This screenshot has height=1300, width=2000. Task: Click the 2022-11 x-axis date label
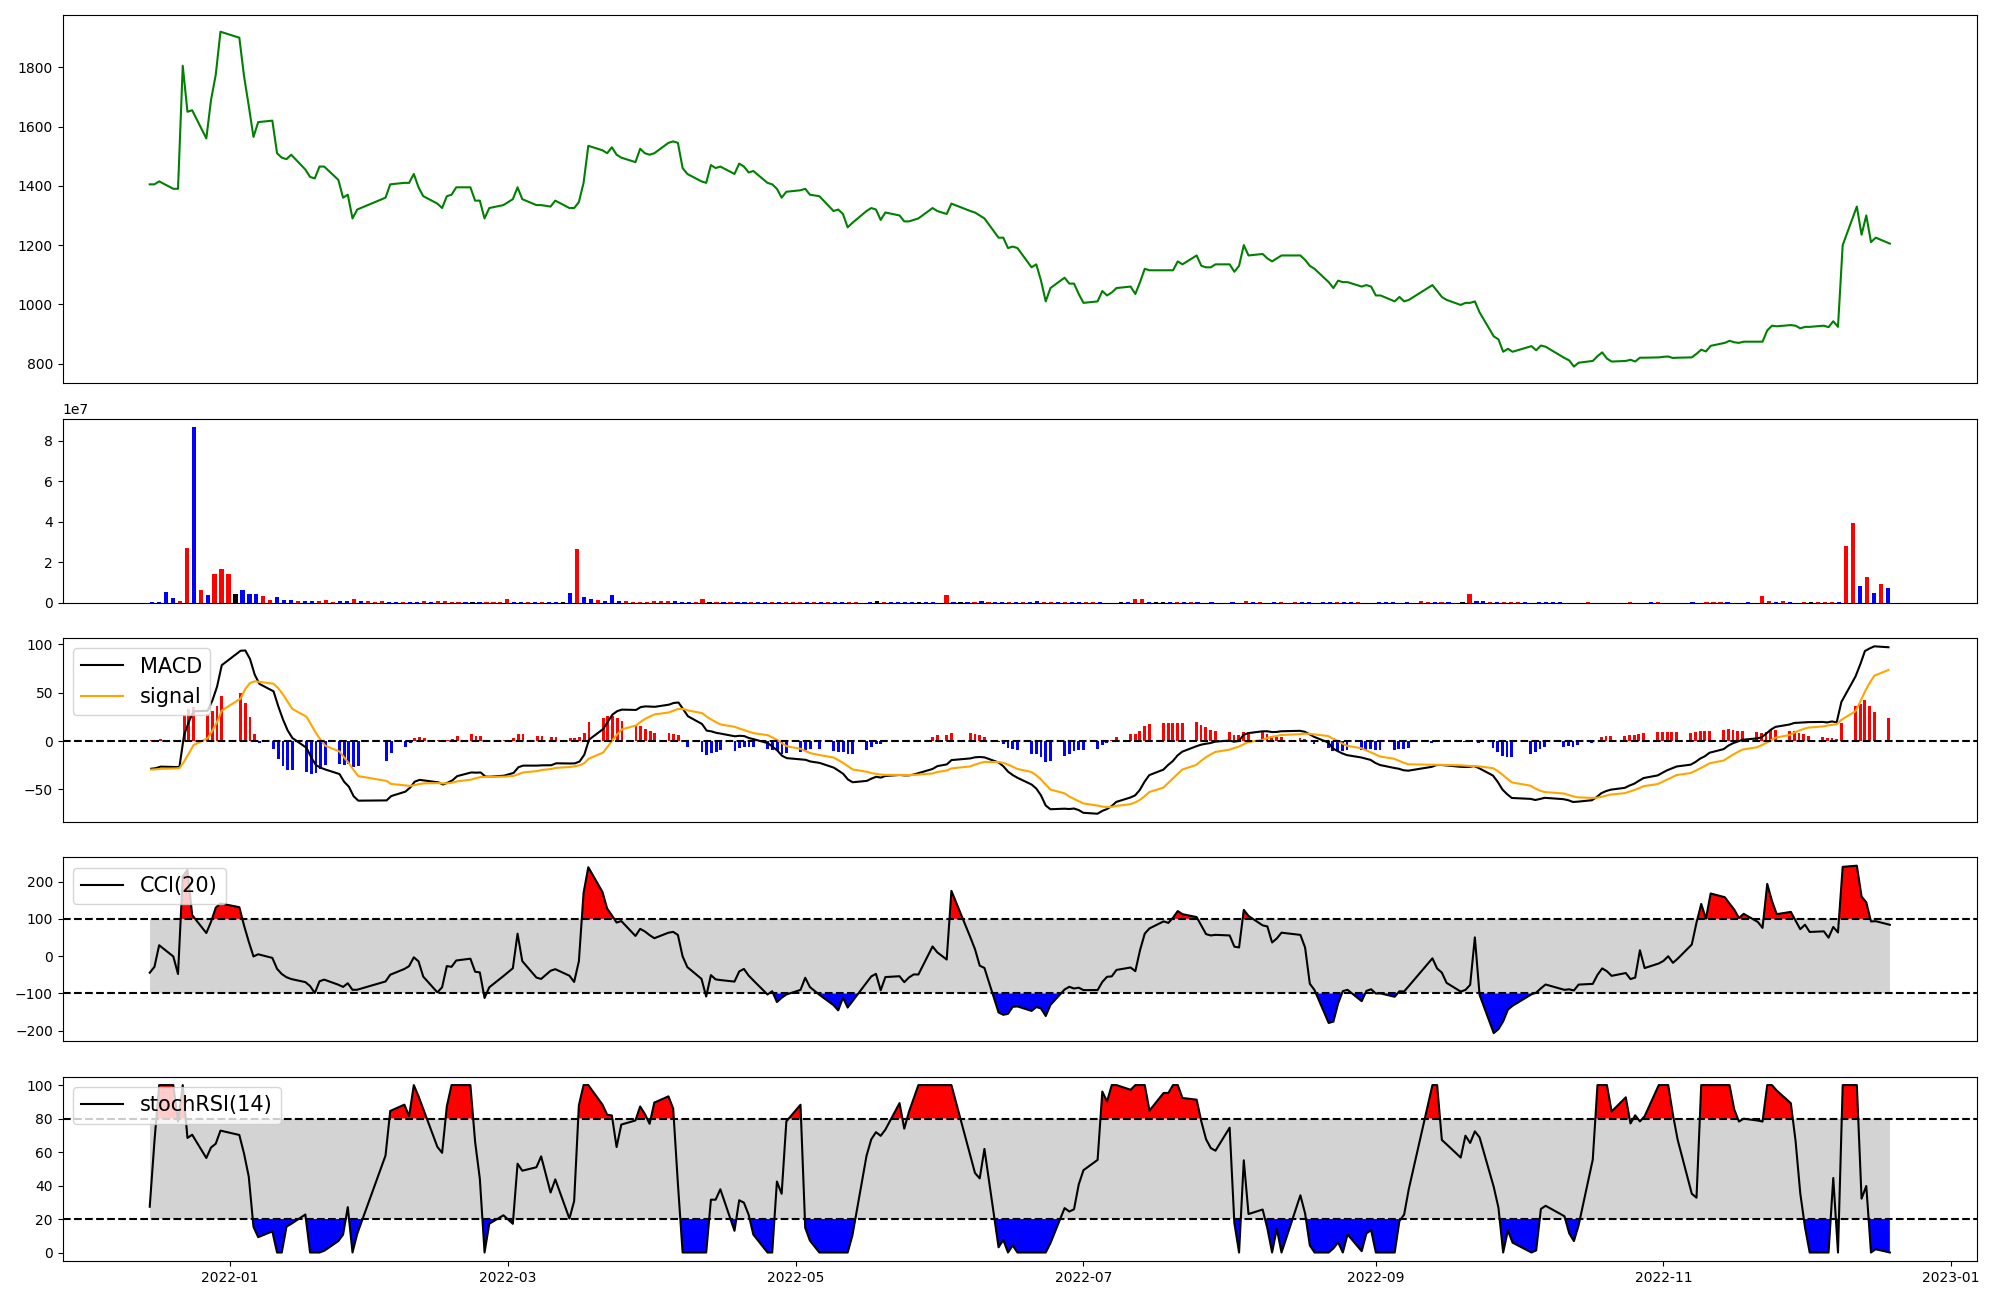tap(1664, 1276)
